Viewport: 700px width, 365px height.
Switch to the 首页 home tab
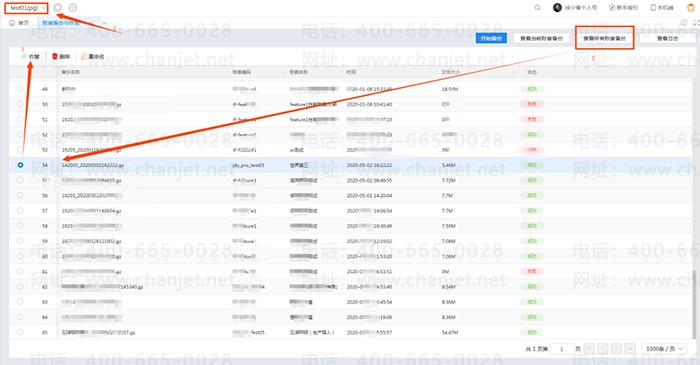click(x=19, y=23)
